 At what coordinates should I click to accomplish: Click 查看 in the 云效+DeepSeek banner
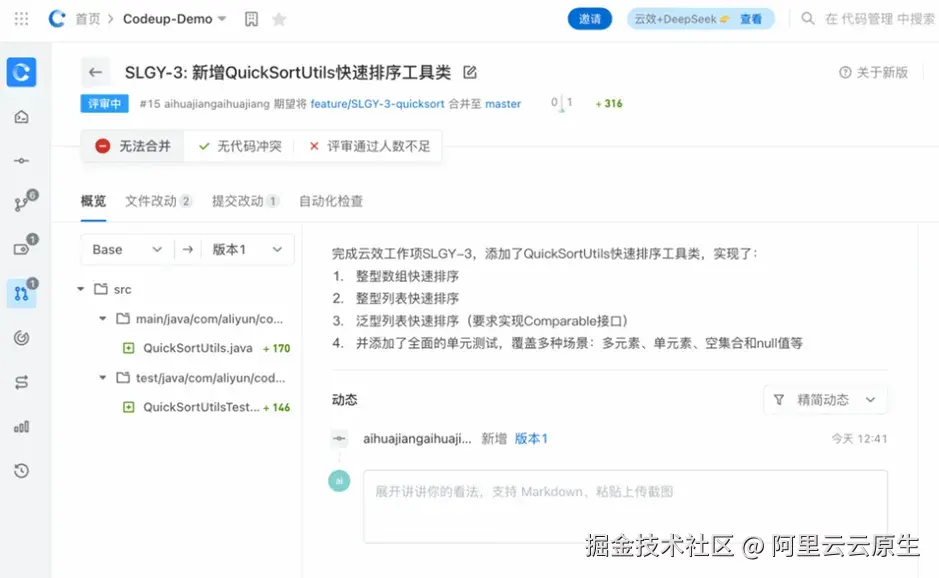point(751,19)
